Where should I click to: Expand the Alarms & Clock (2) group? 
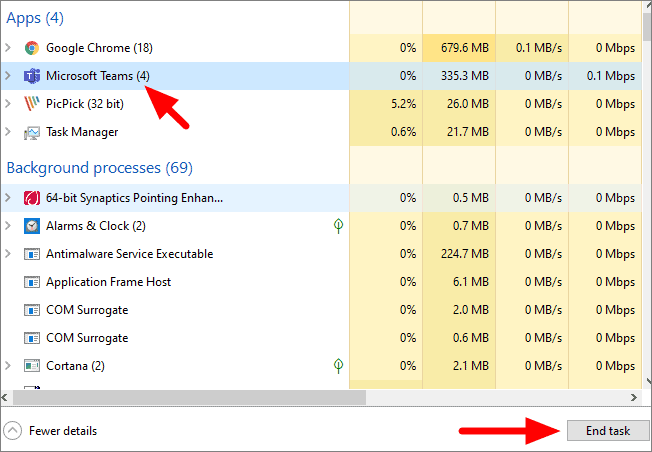tap(7, 226)
